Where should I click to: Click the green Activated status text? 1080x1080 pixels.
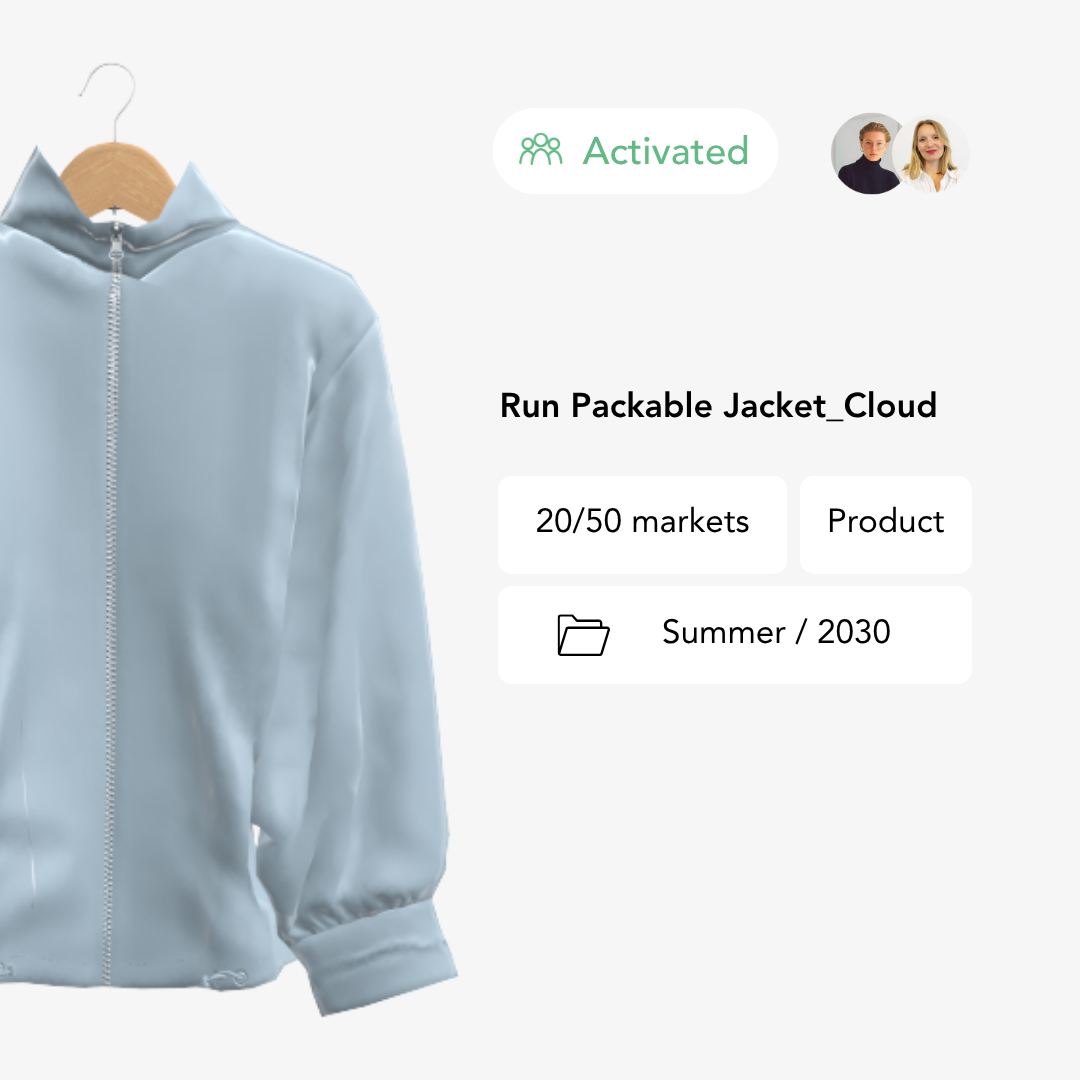(665, 151)
